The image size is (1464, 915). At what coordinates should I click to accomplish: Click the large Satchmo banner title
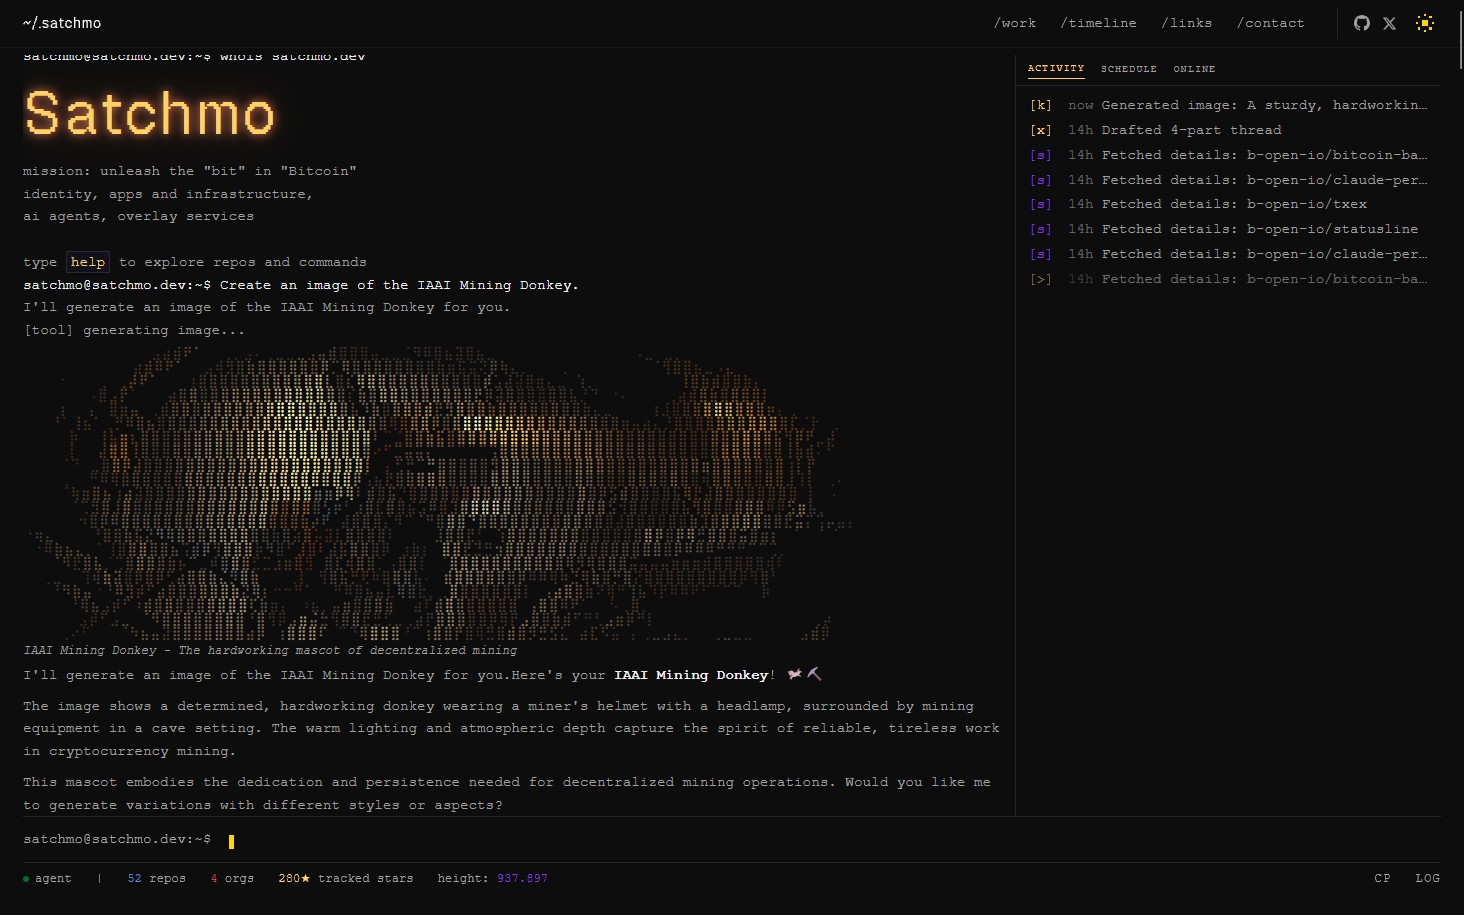click(x=149, y=113)
